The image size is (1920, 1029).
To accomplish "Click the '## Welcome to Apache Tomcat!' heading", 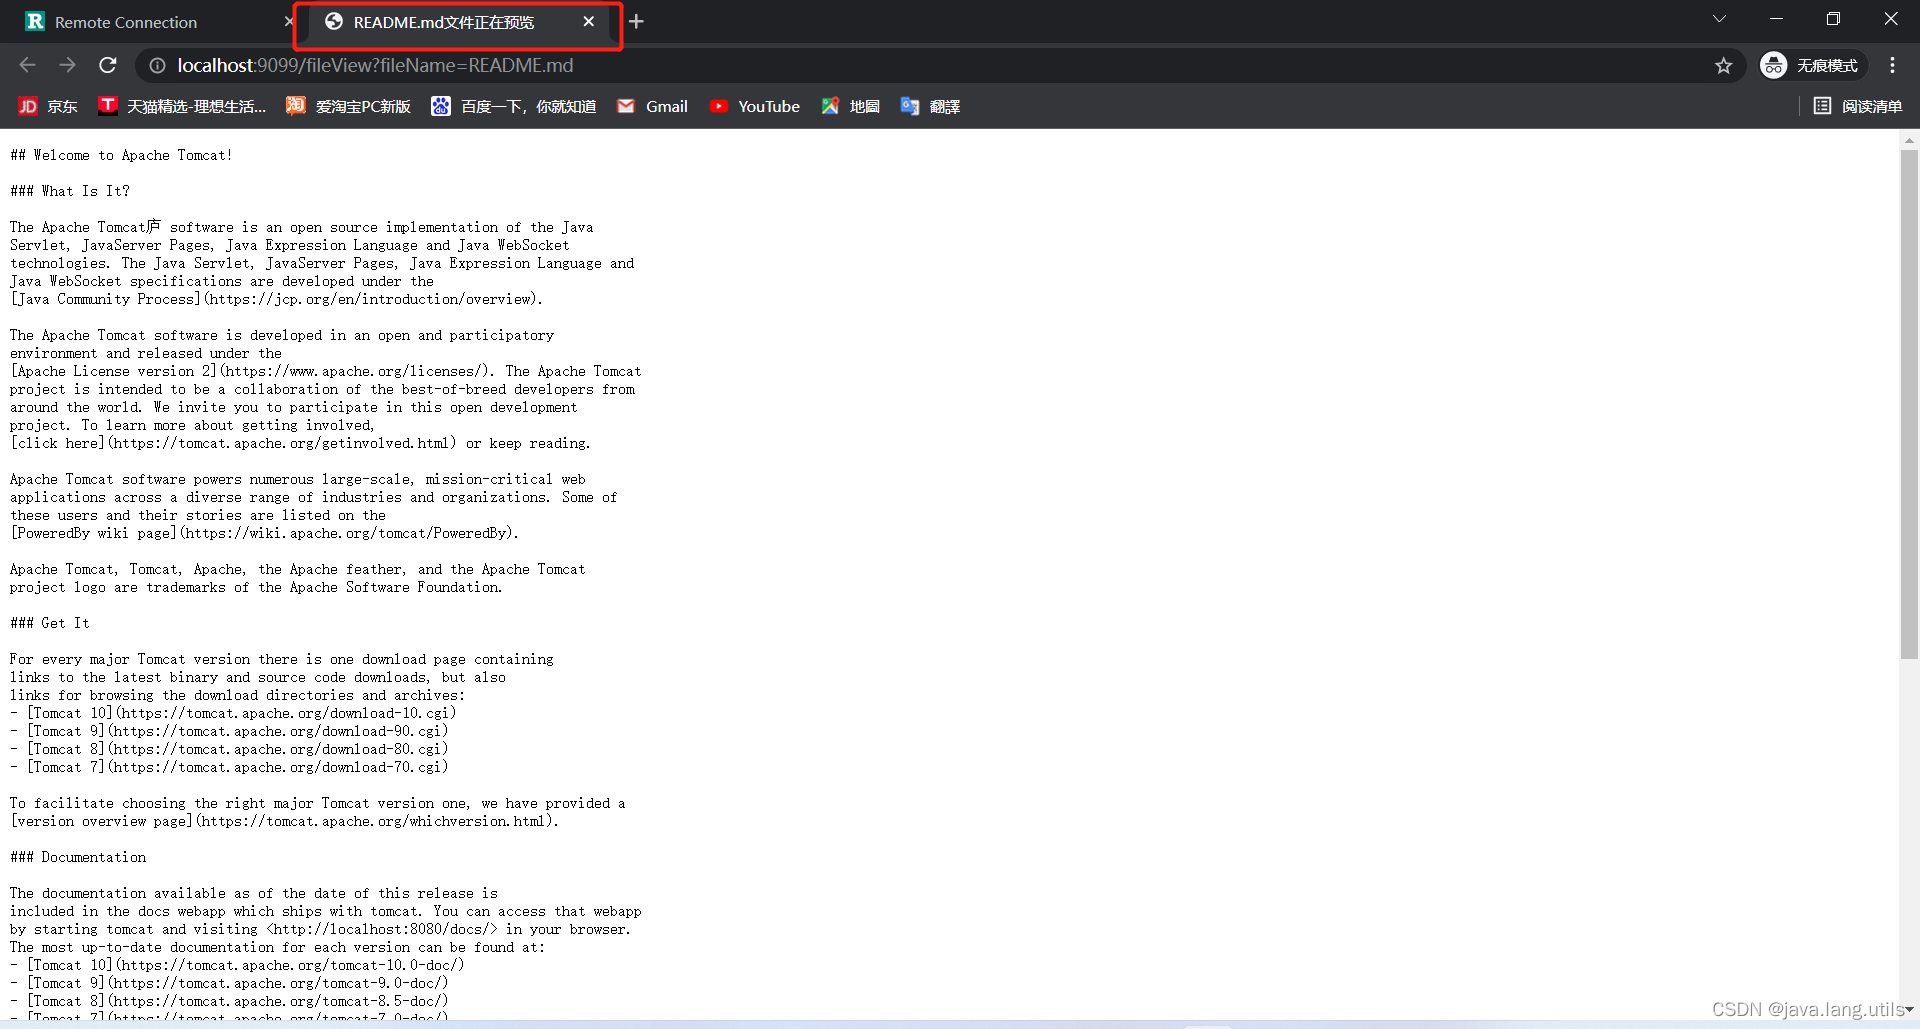I will coord(121,155).
